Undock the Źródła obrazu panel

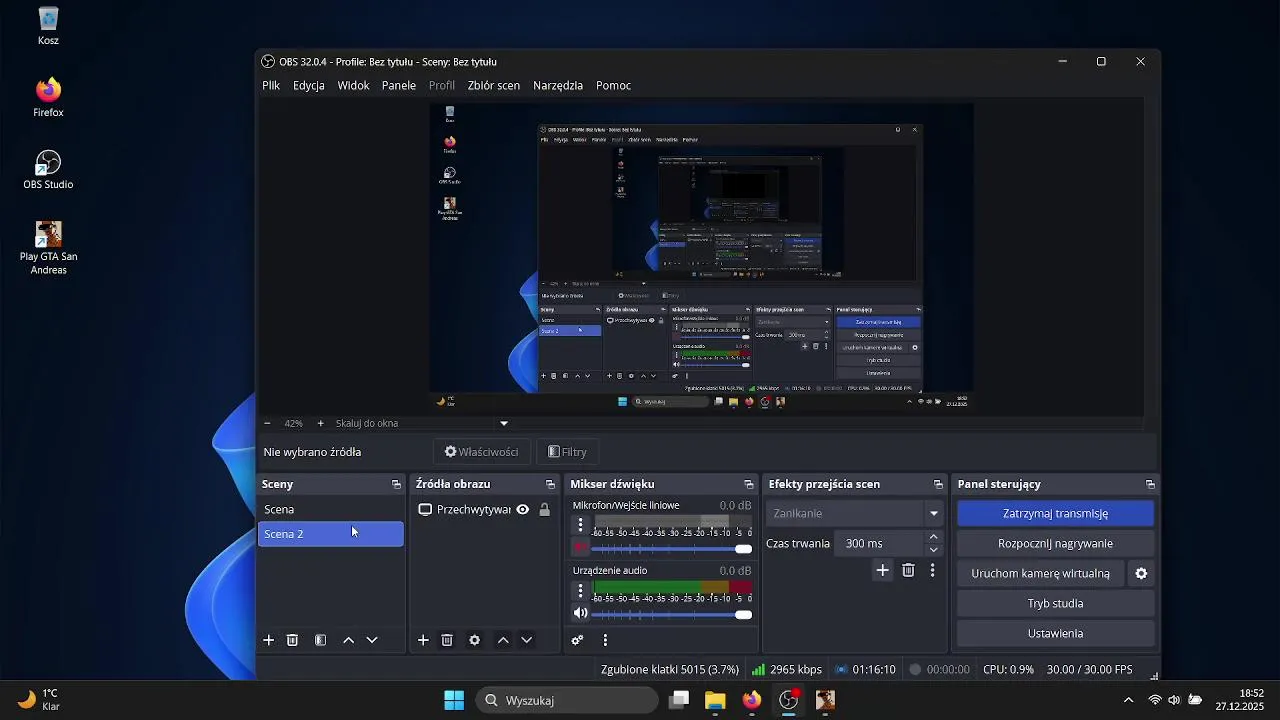[x=550, y=484]
